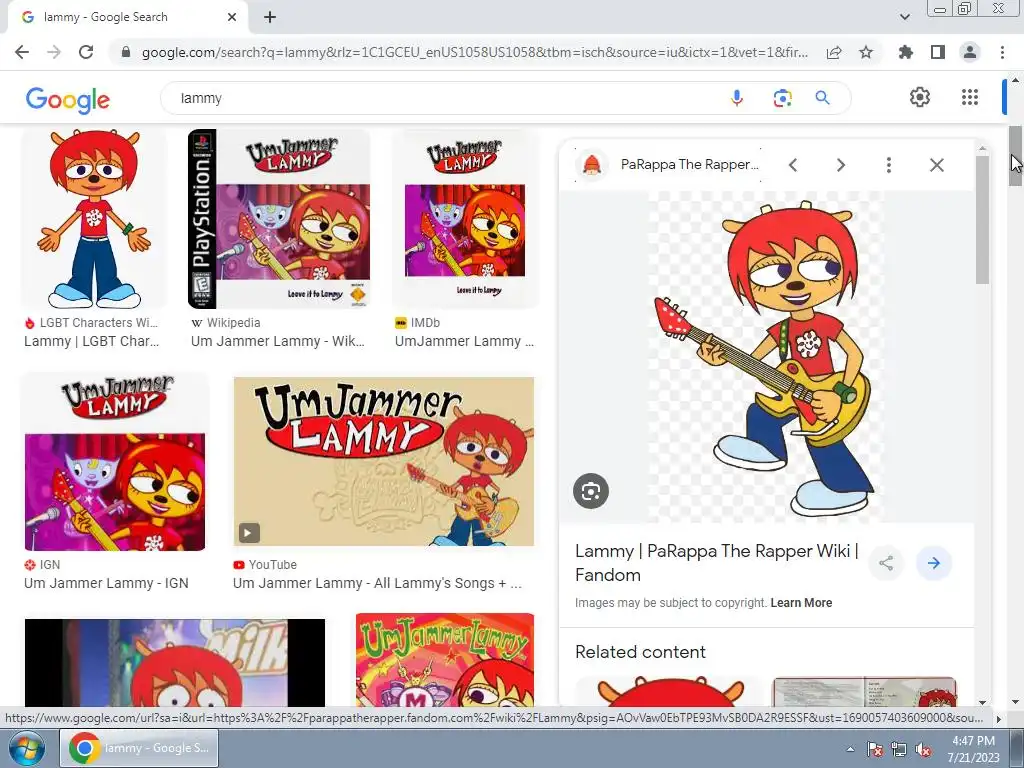Open Wikipedia Um Jammer Lammy PlayStation cover
This screenshot has width=1024, height=768.
click(279, 219)
